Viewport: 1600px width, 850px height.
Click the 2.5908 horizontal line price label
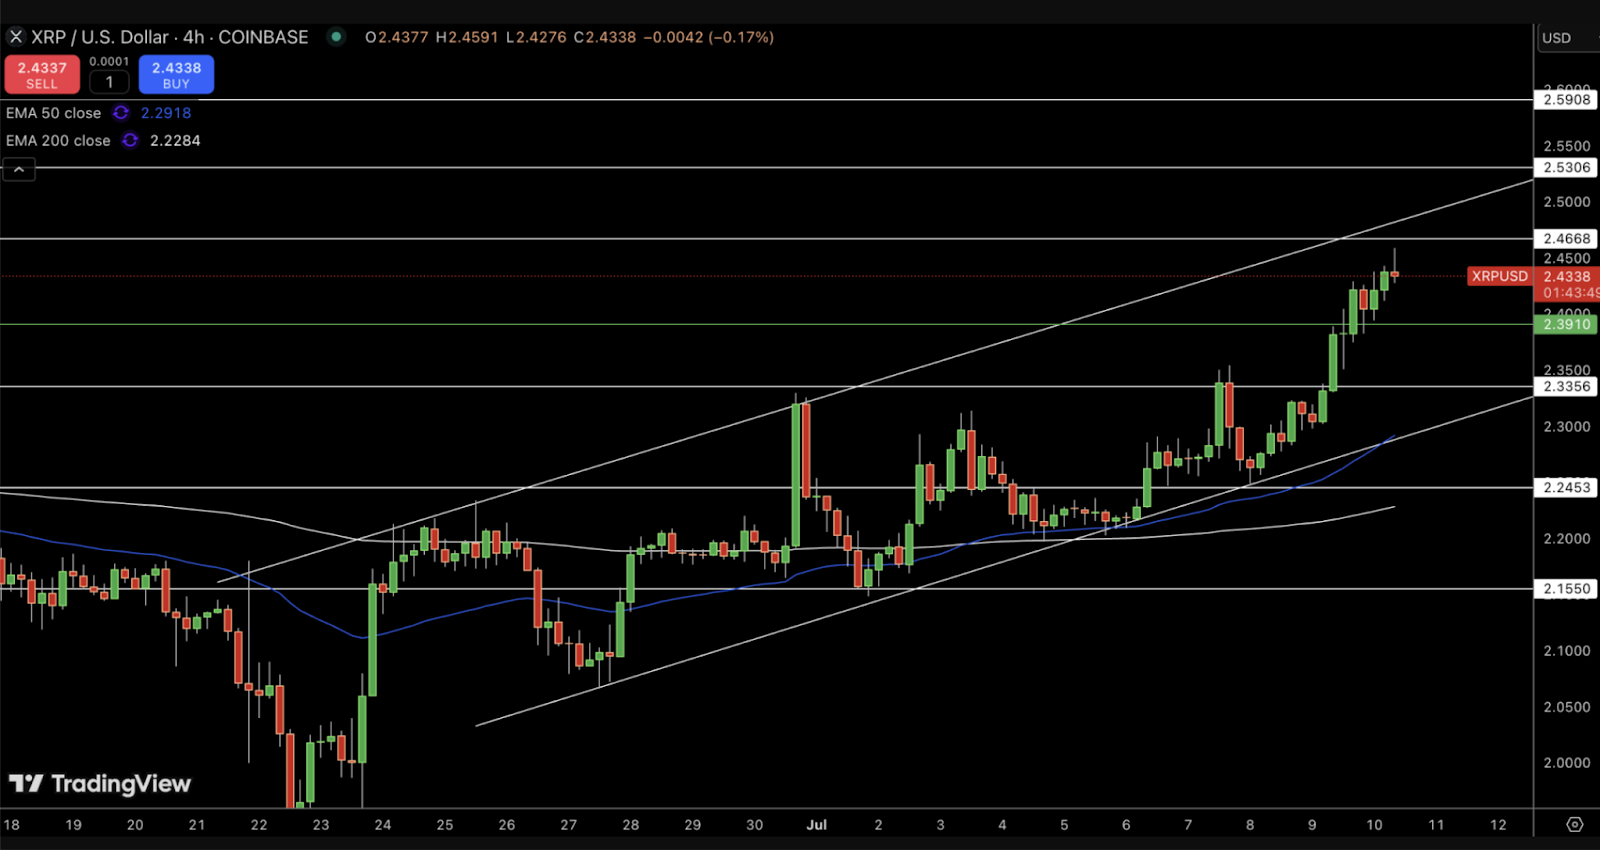1566,99
